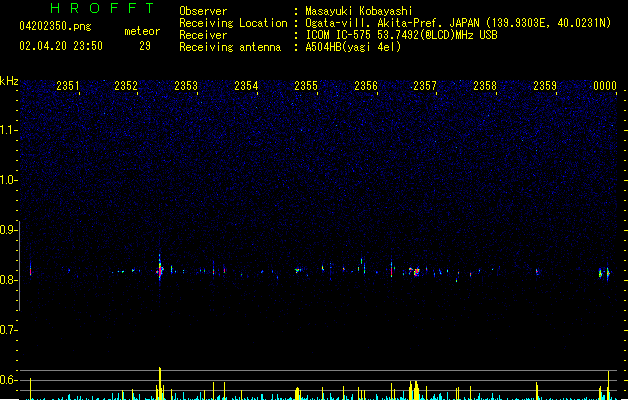
Task: Click the meteor label
Action: tap(142, 31)
